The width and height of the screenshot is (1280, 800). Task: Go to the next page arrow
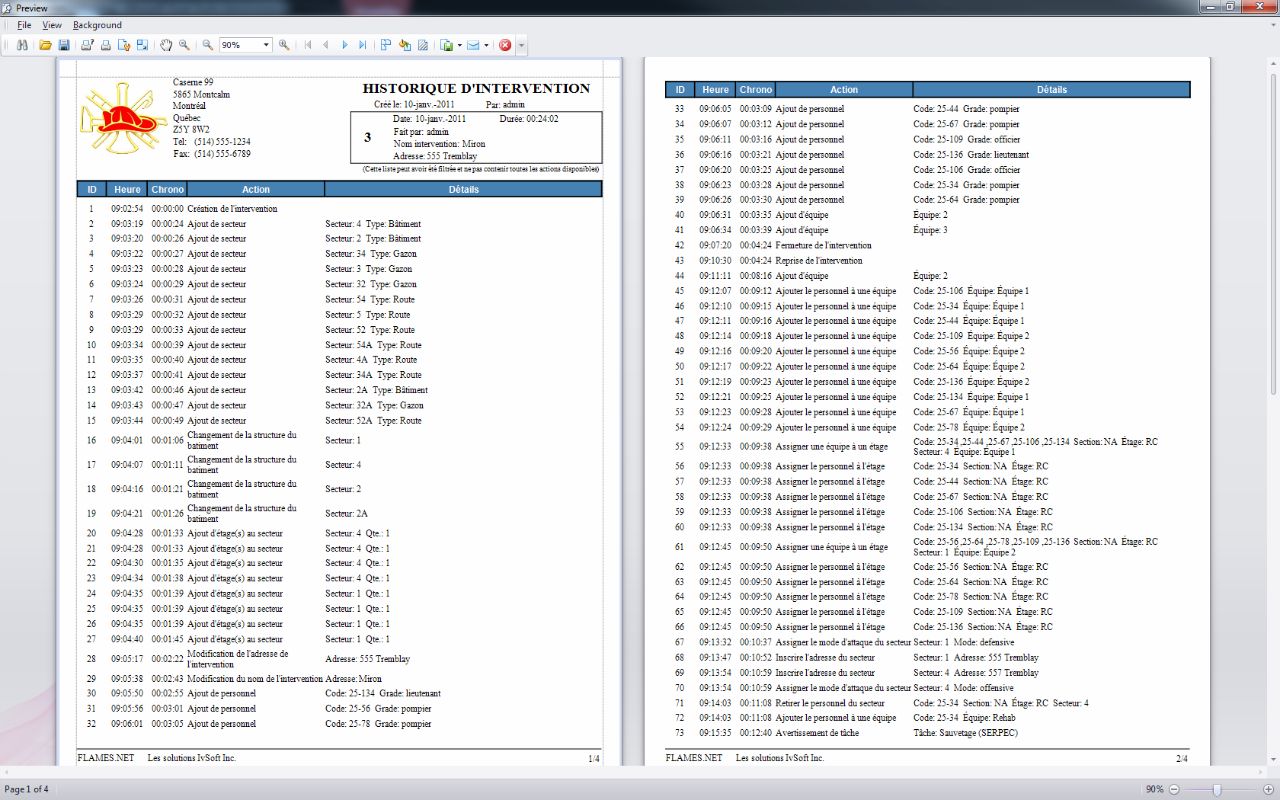coord(345,45)
